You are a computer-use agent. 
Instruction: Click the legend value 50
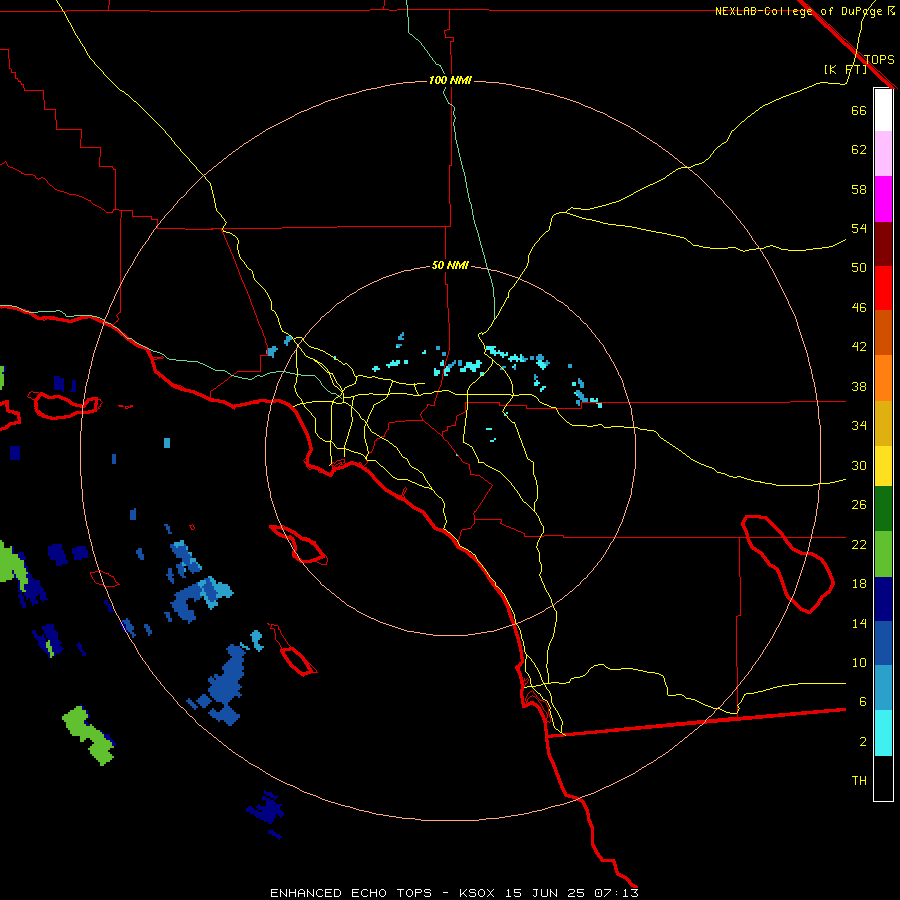(859, 267)
